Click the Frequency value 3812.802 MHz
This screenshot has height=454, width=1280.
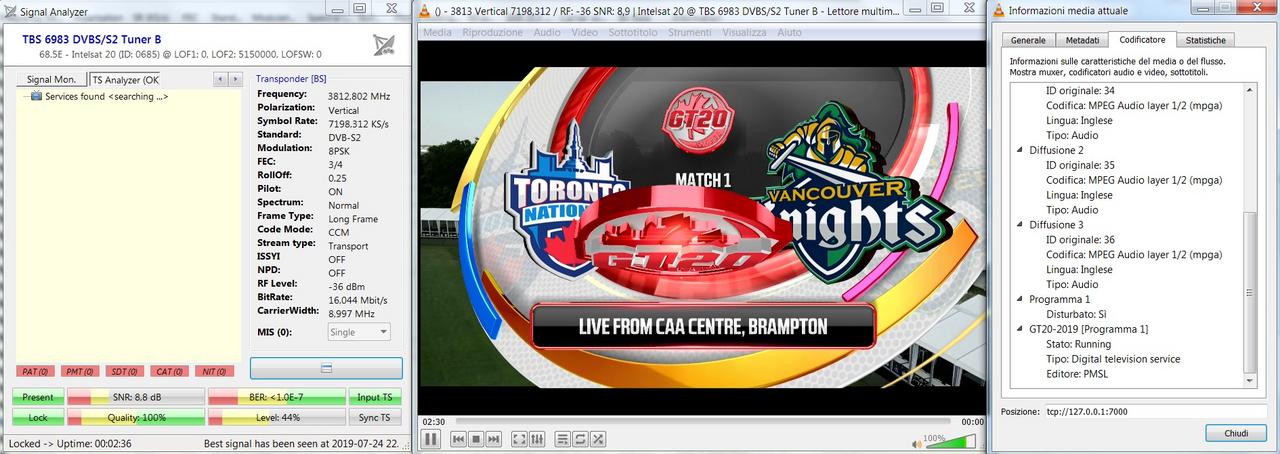tap(359, 96)
